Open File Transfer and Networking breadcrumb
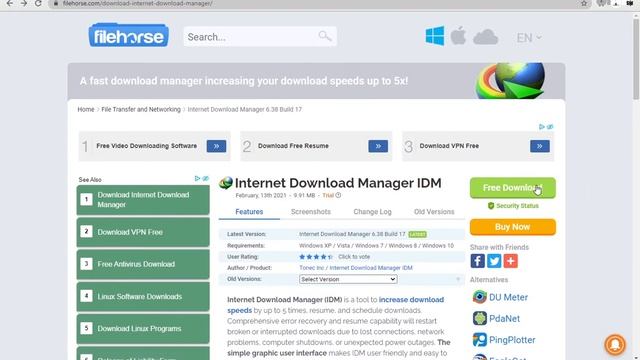 click(x=141, y=109)
